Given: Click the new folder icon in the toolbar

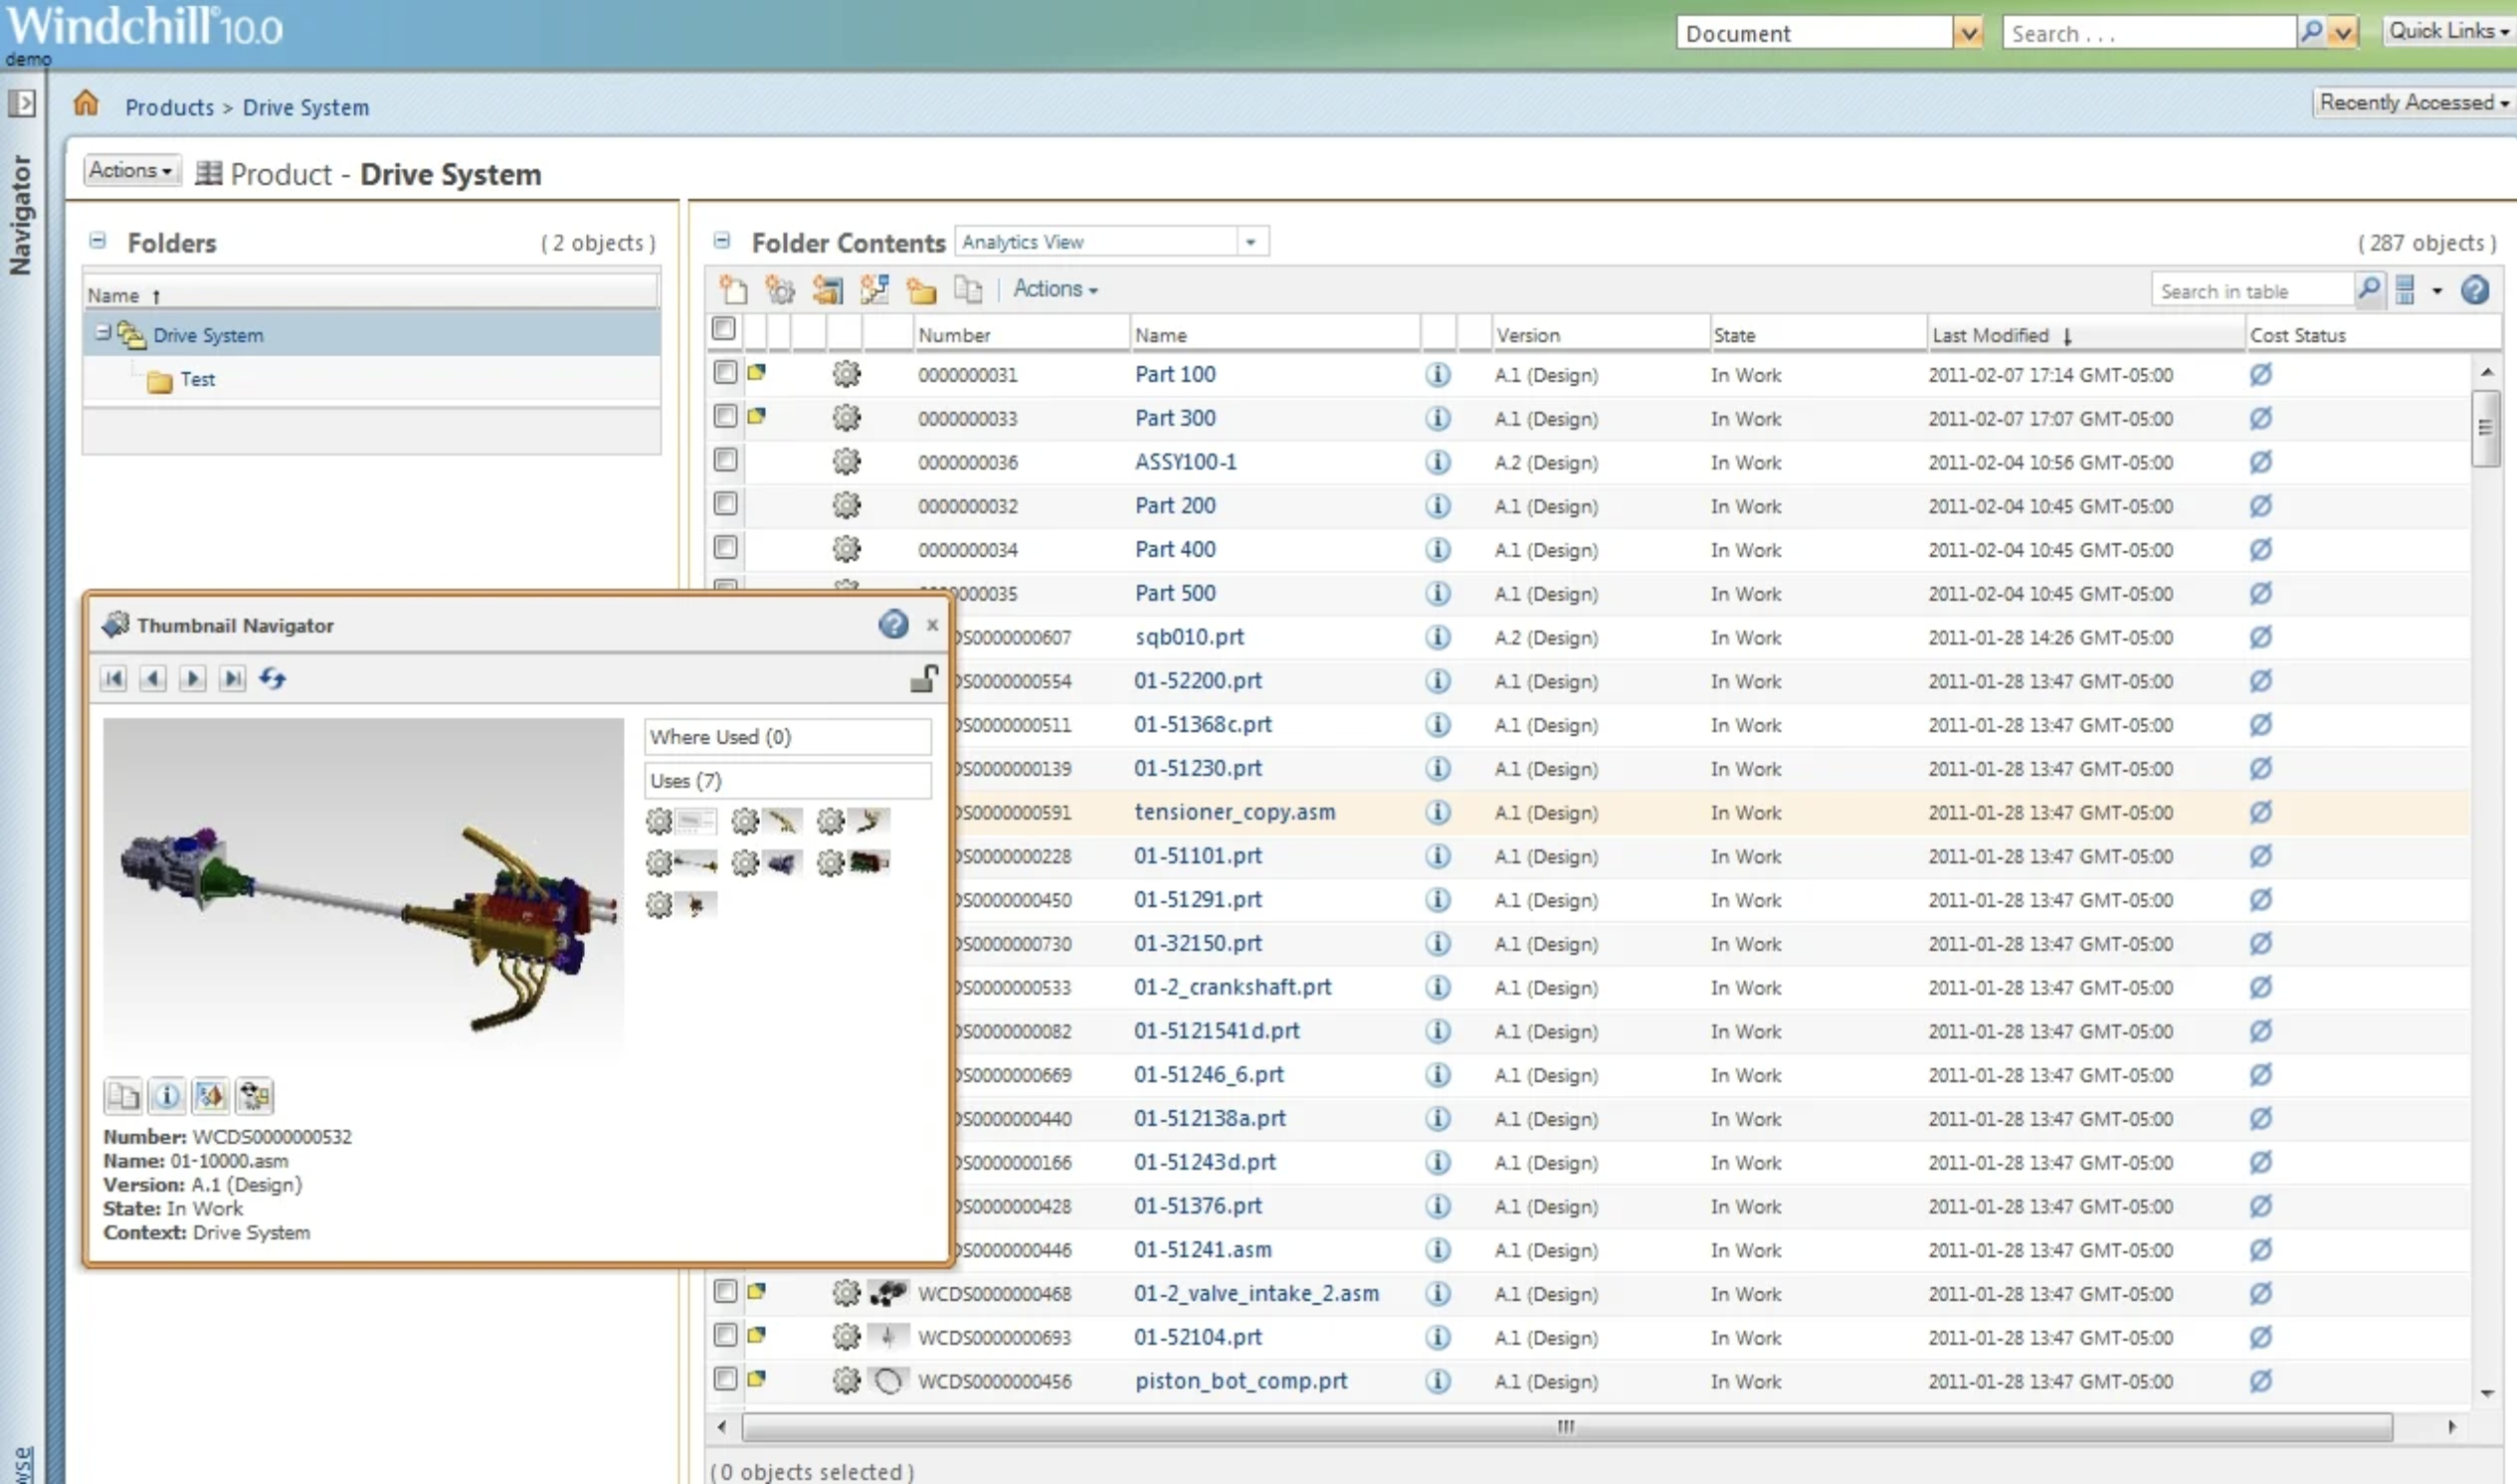Looking at the screenshot, I should pos(921,289).
